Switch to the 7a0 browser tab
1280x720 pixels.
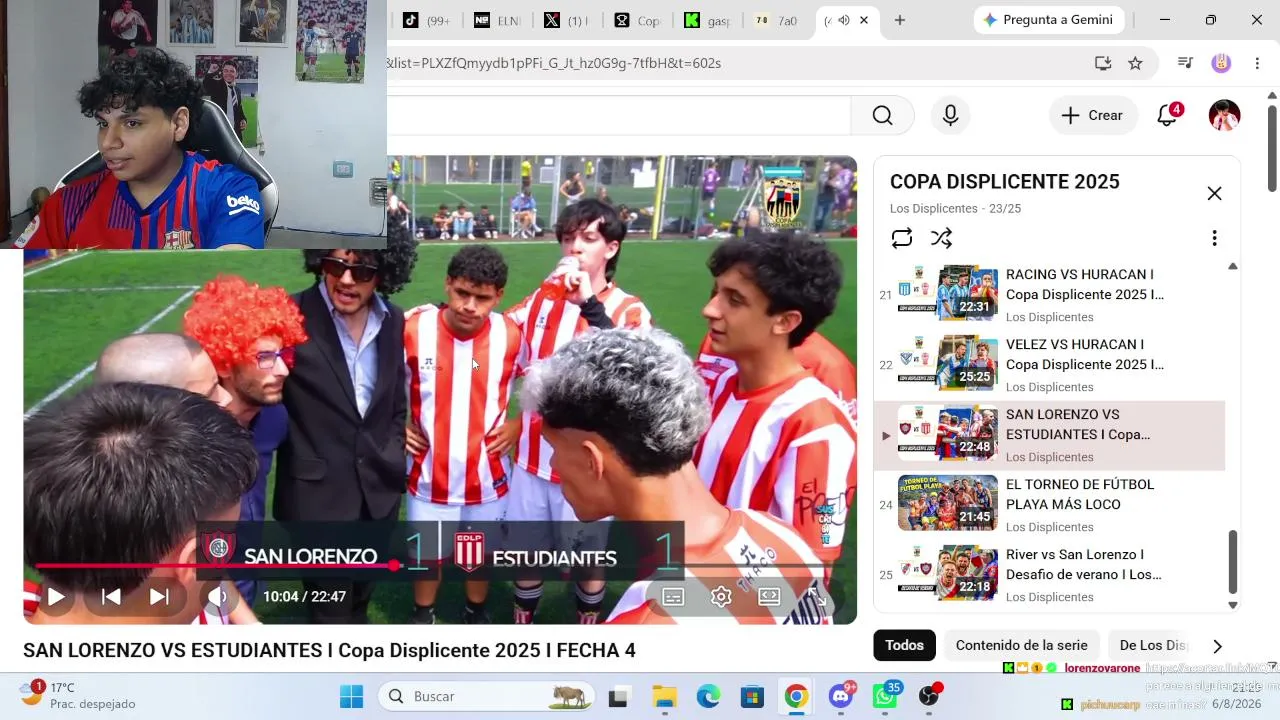point(777,20)
